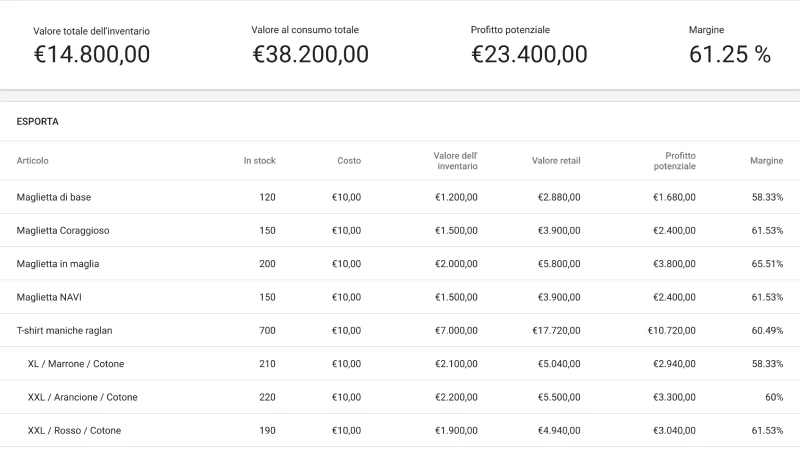The height and width of the screenshot is (450, 800).
Task: Click the Valore totale dell'inventario amount
Action: (x=91, y=55)
